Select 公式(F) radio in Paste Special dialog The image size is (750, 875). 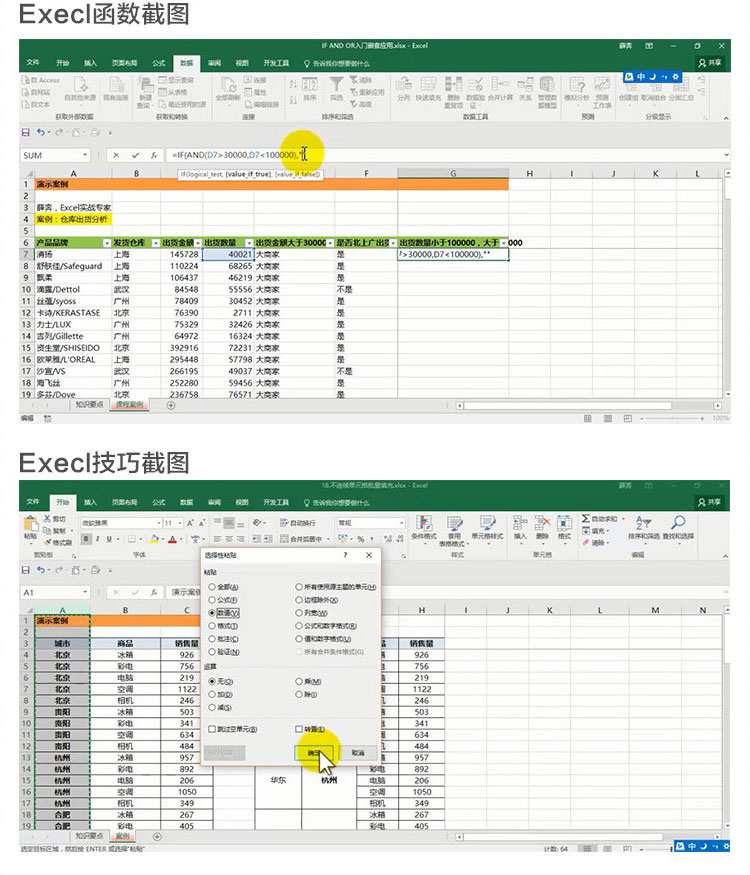point(212,600)
